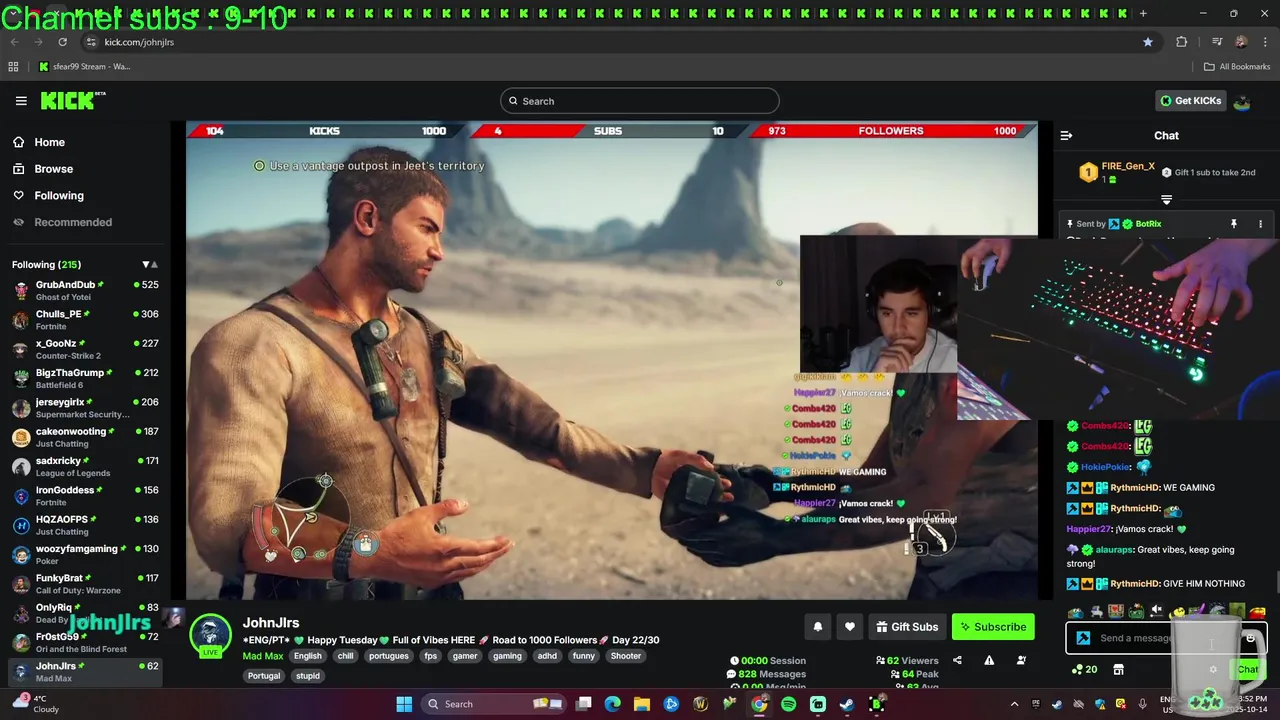This screenshot has height=720, width=1280.
Task: Open the channel points shop icon
Action: (x=1118, y=669)
